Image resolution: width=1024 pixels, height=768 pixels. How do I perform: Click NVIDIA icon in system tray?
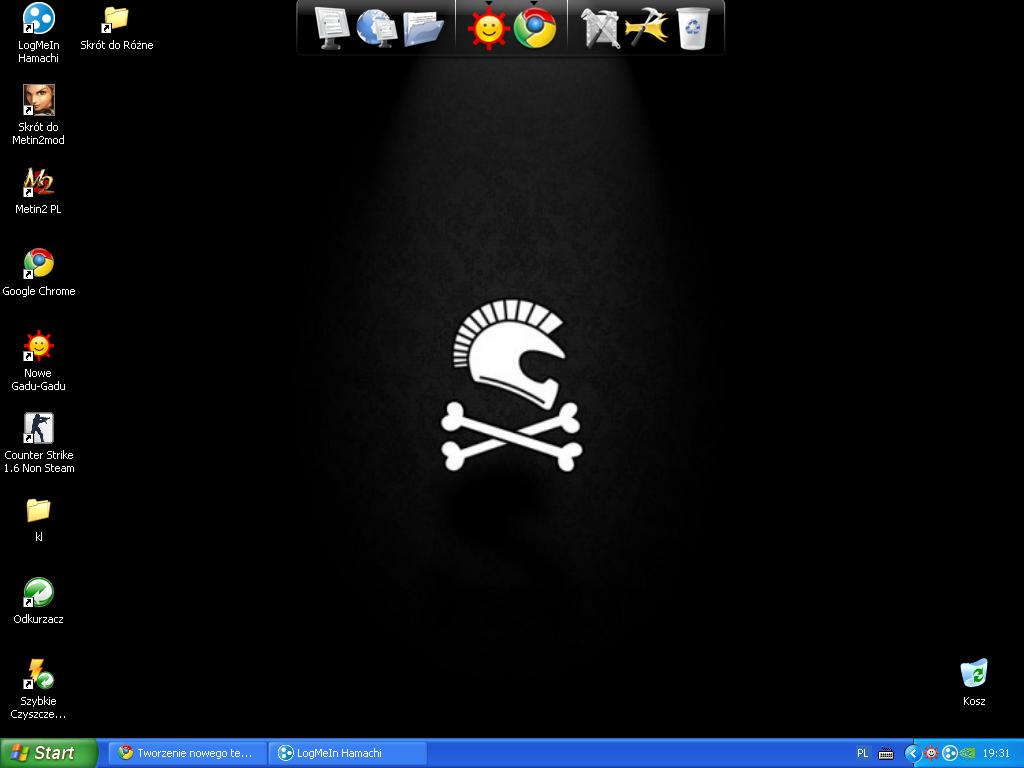pos(967,753)
